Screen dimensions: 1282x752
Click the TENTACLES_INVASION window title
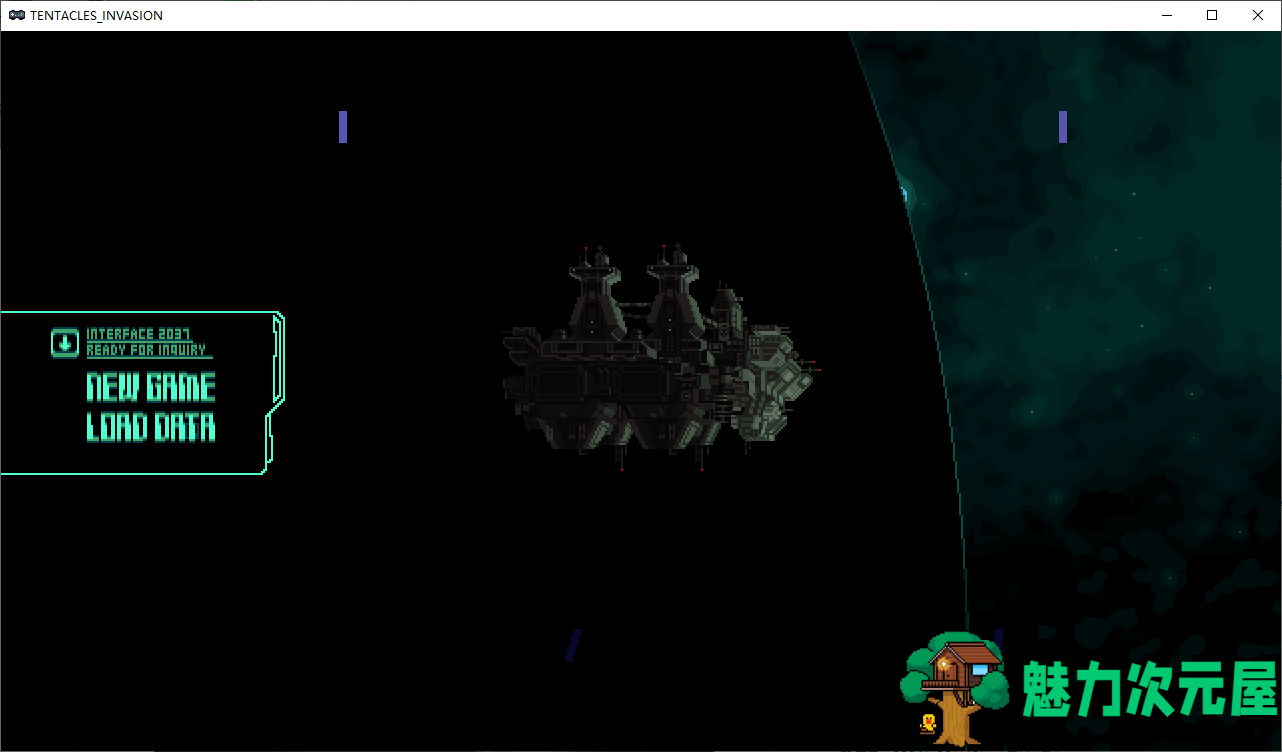point(97,15)
